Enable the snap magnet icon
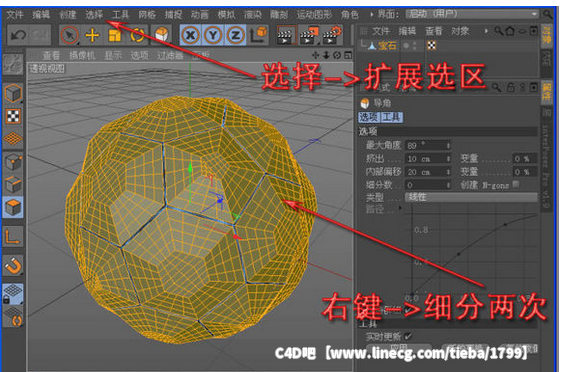Viewport: 561px width, 372px height. tap(13, 266)
